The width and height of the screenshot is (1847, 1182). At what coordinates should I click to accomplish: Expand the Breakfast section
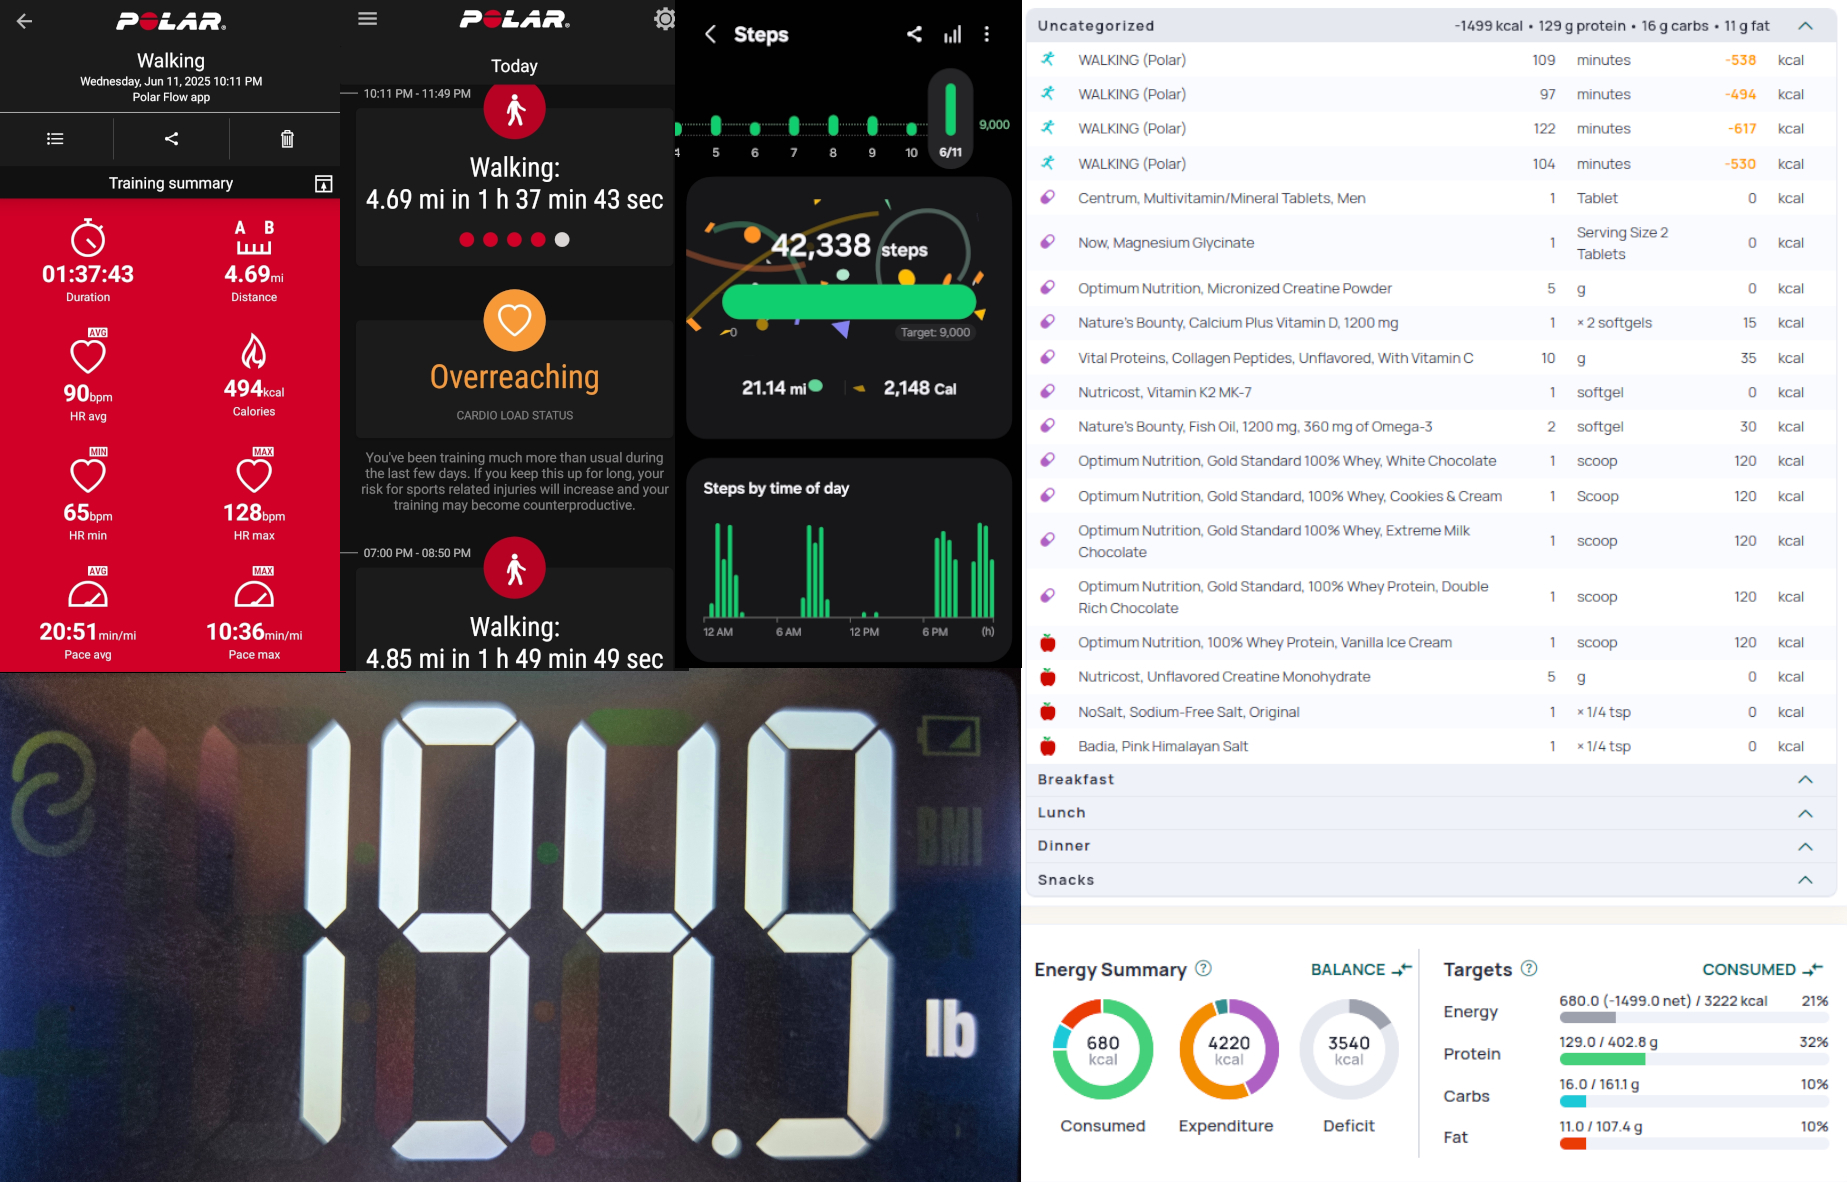(1805, 779)
